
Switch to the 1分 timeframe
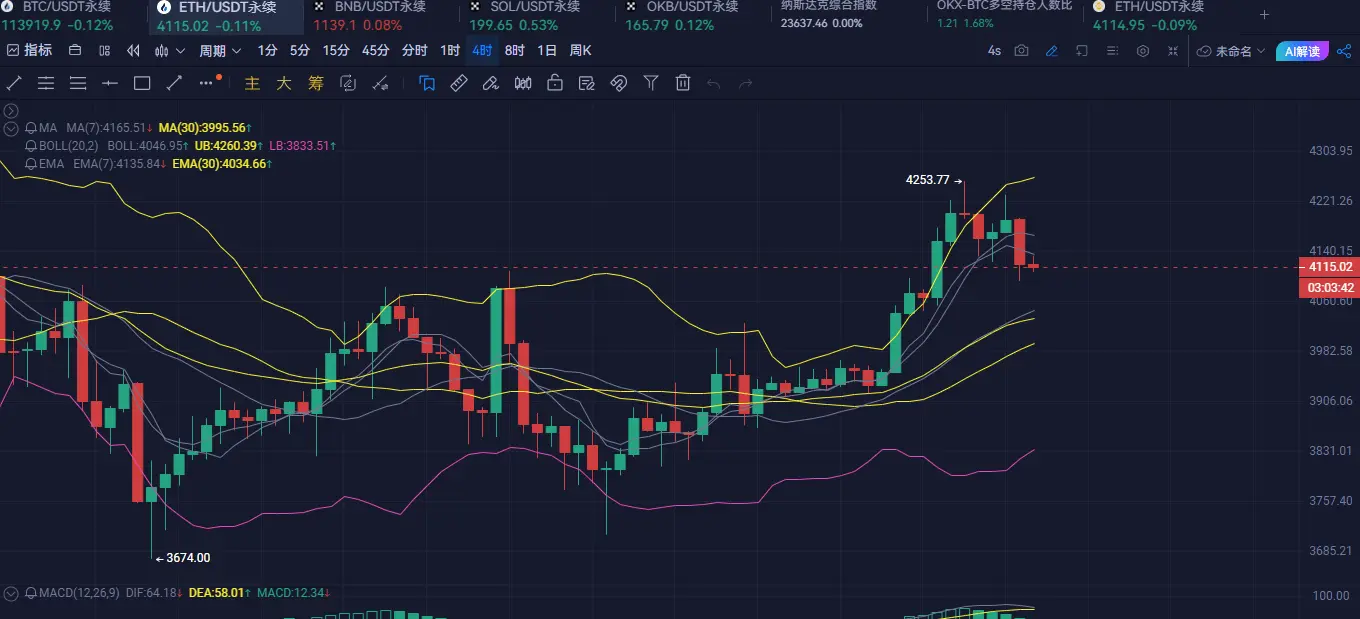267,50
